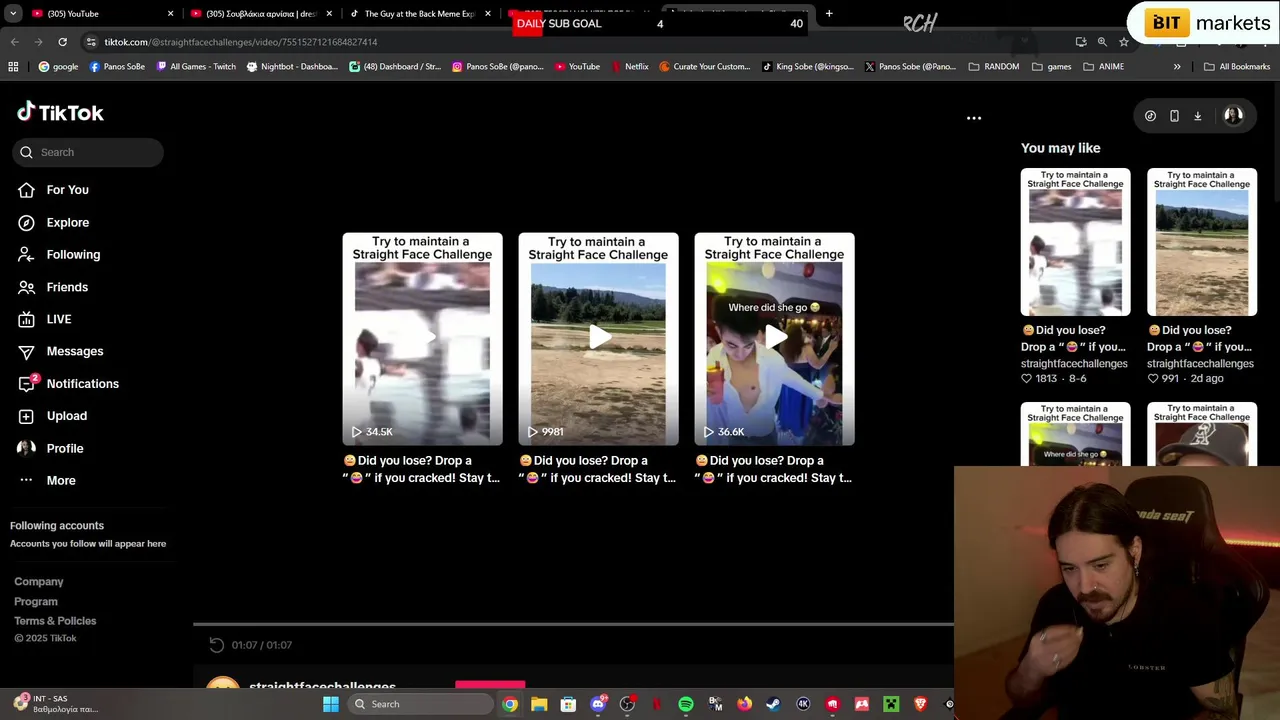
Task: Play the suggested video with 9981 views
Action: click(598, 339)
